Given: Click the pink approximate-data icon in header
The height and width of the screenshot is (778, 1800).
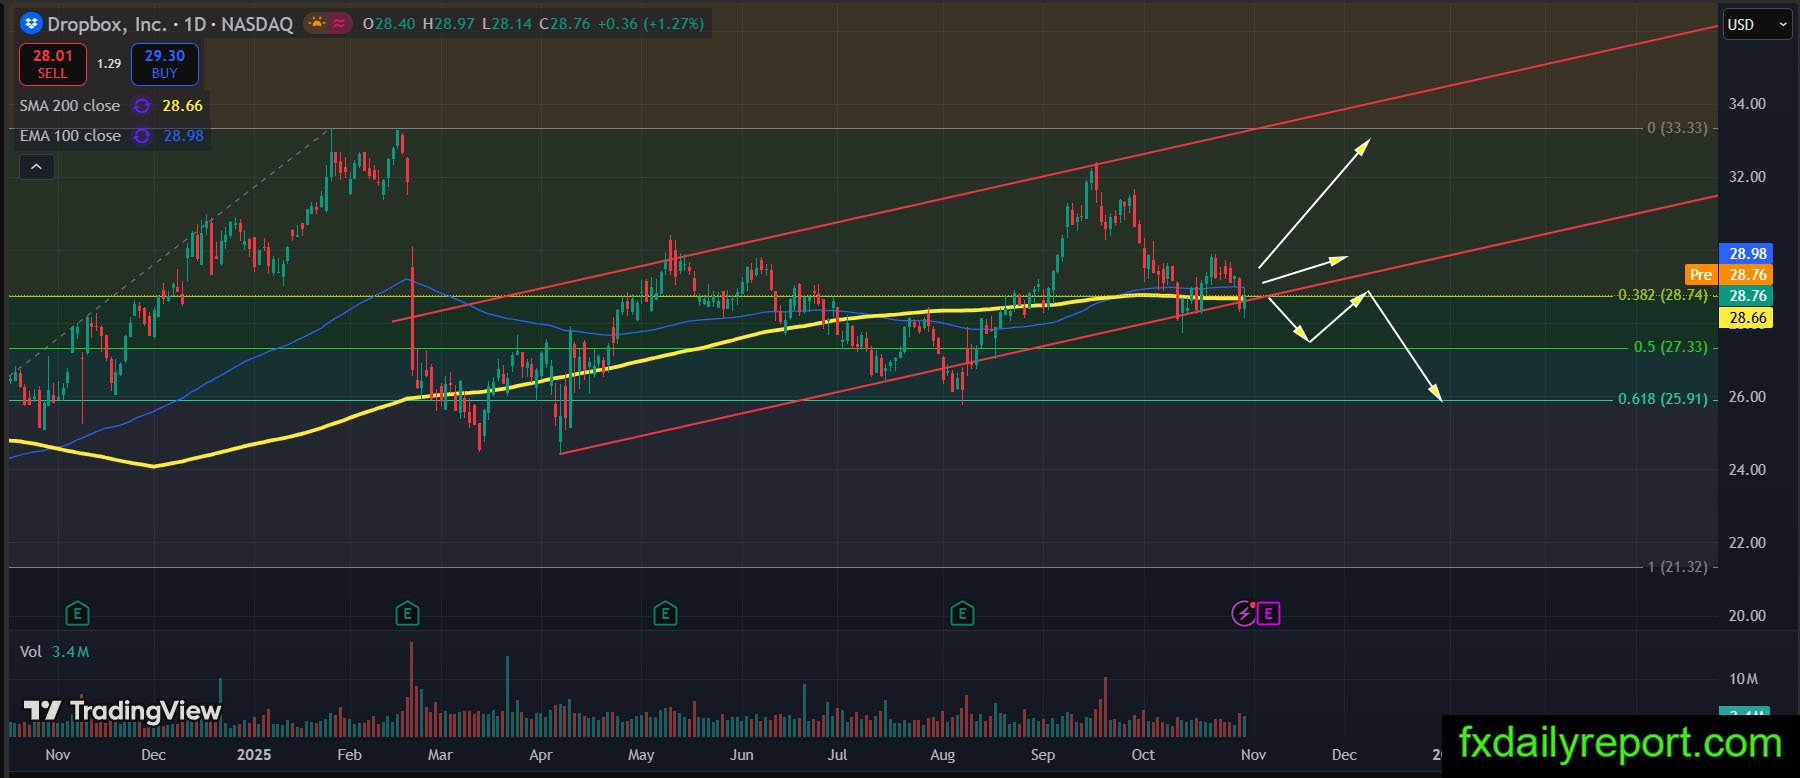Looking at the screenshot, I should coord(340,23).
